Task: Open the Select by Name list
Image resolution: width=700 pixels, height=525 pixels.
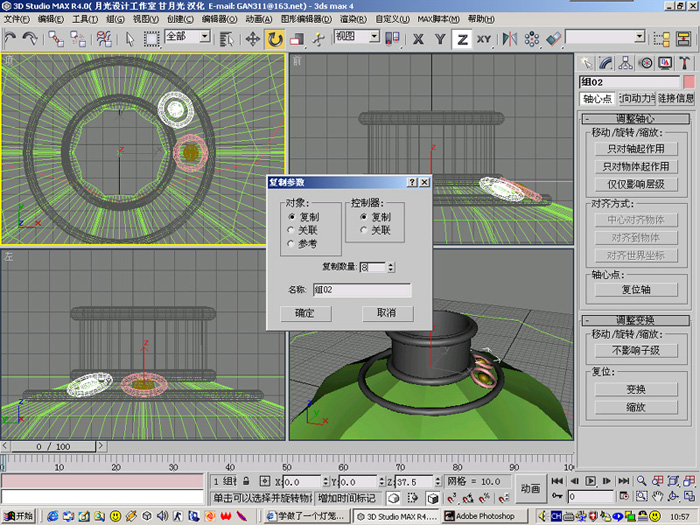Action: click(x=227, y=39)
